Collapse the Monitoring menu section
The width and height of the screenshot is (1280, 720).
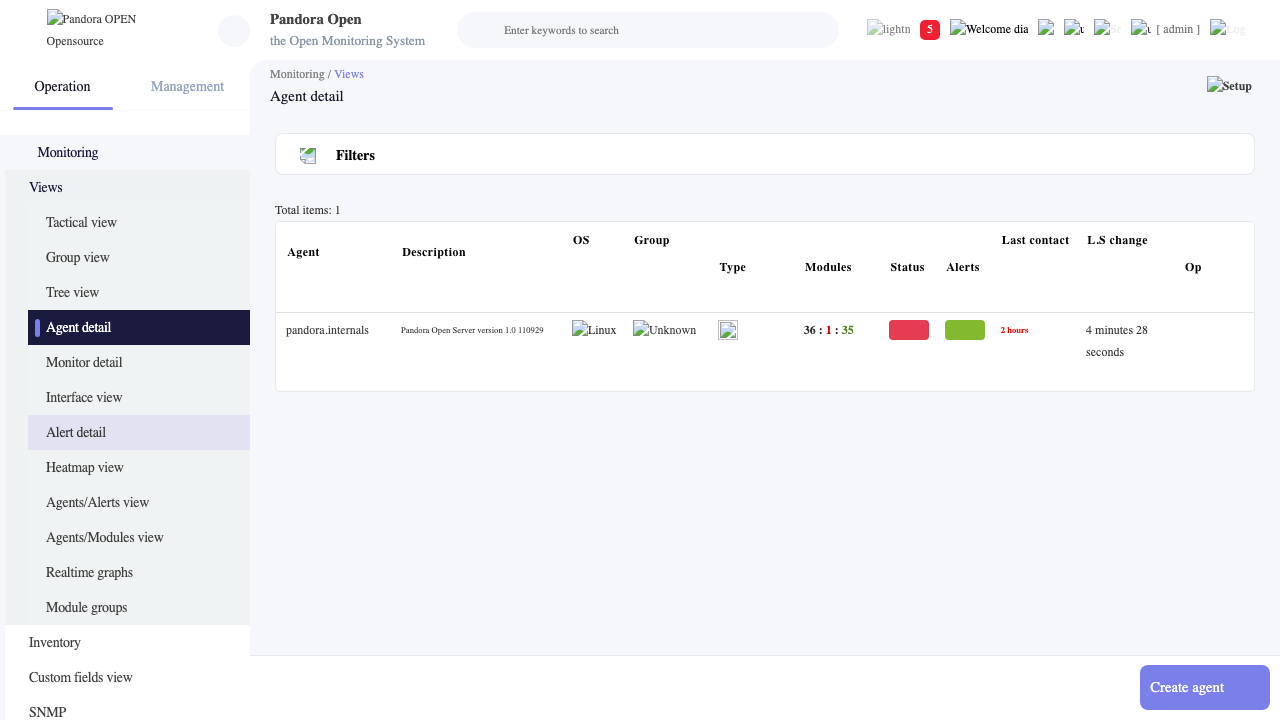[x=127, y=152]
